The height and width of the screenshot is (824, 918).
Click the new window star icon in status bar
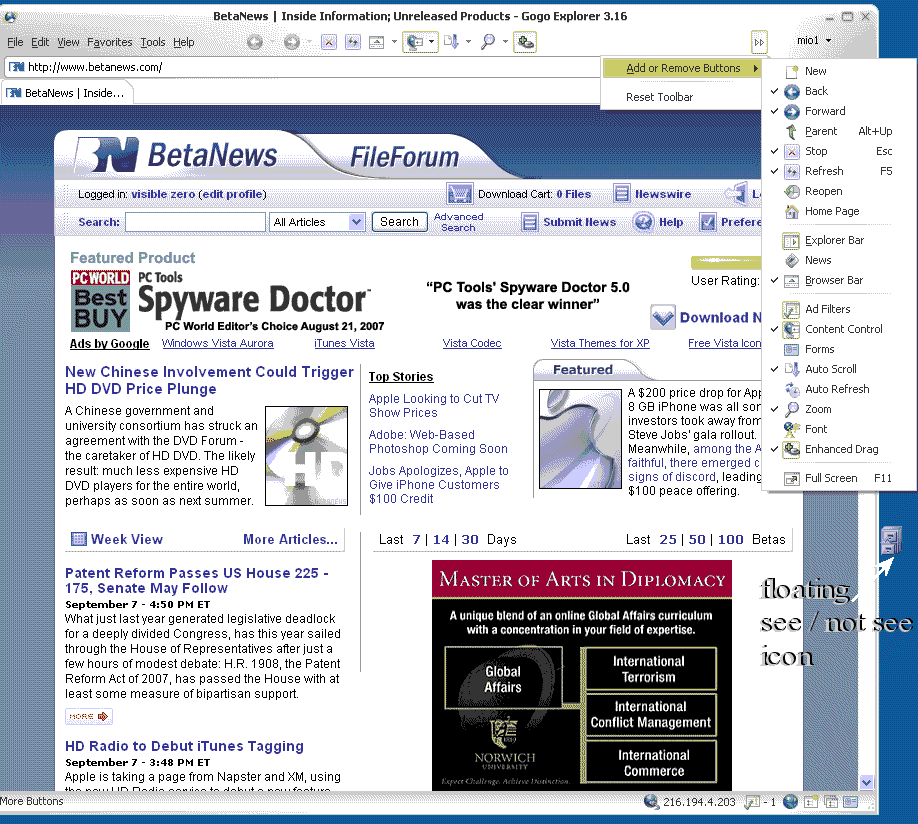coord(811,802)
